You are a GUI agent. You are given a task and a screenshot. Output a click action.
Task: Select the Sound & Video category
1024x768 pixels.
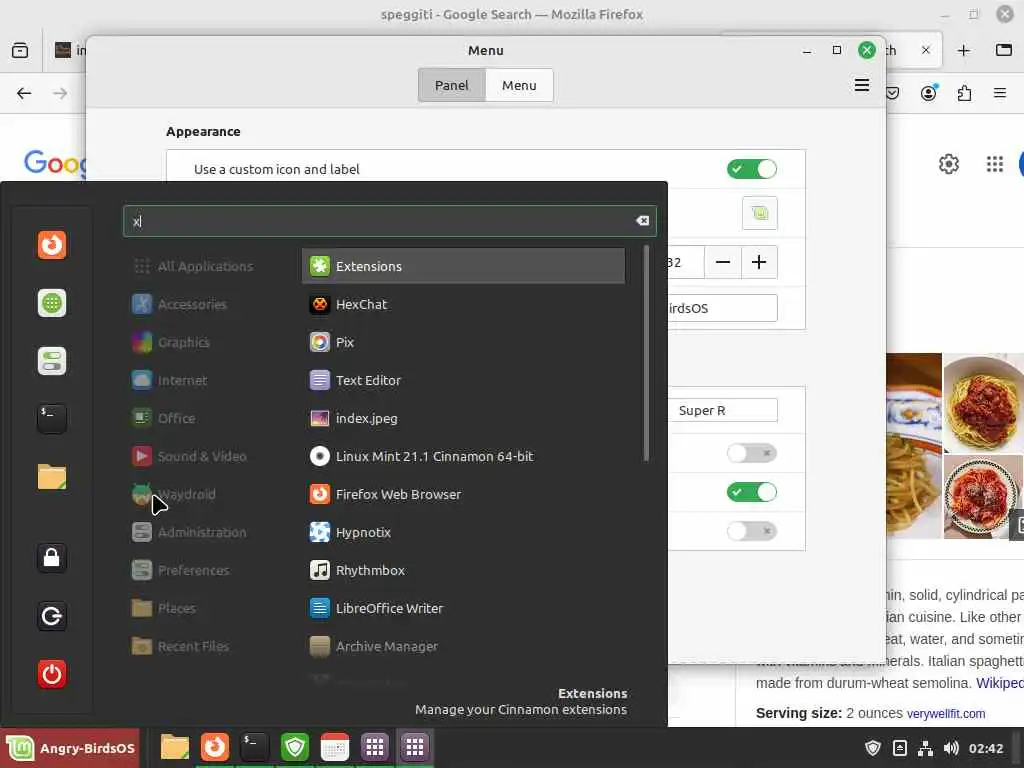tap(189, 456)
